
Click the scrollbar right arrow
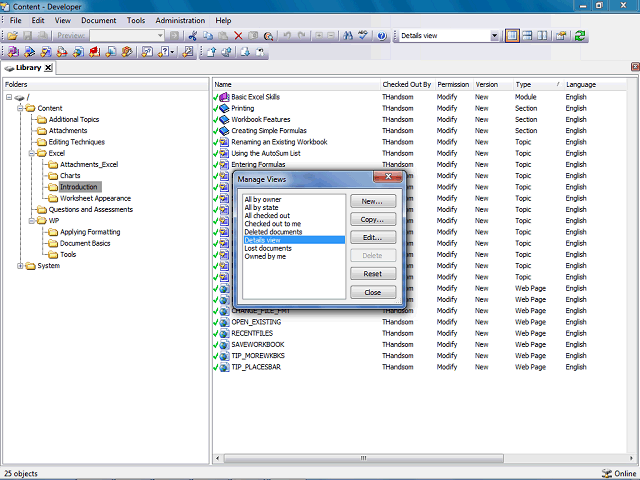631,458
